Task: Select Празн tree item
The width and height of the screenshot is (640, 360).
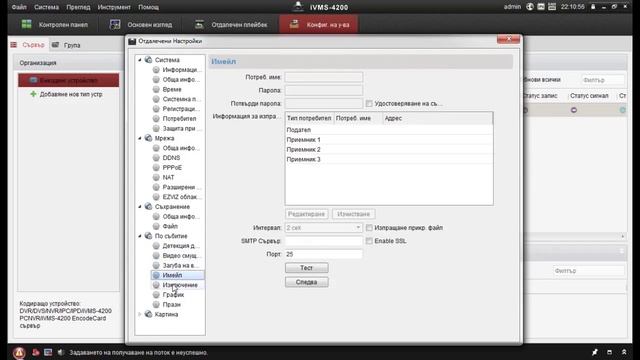Action: pos(171,304)
